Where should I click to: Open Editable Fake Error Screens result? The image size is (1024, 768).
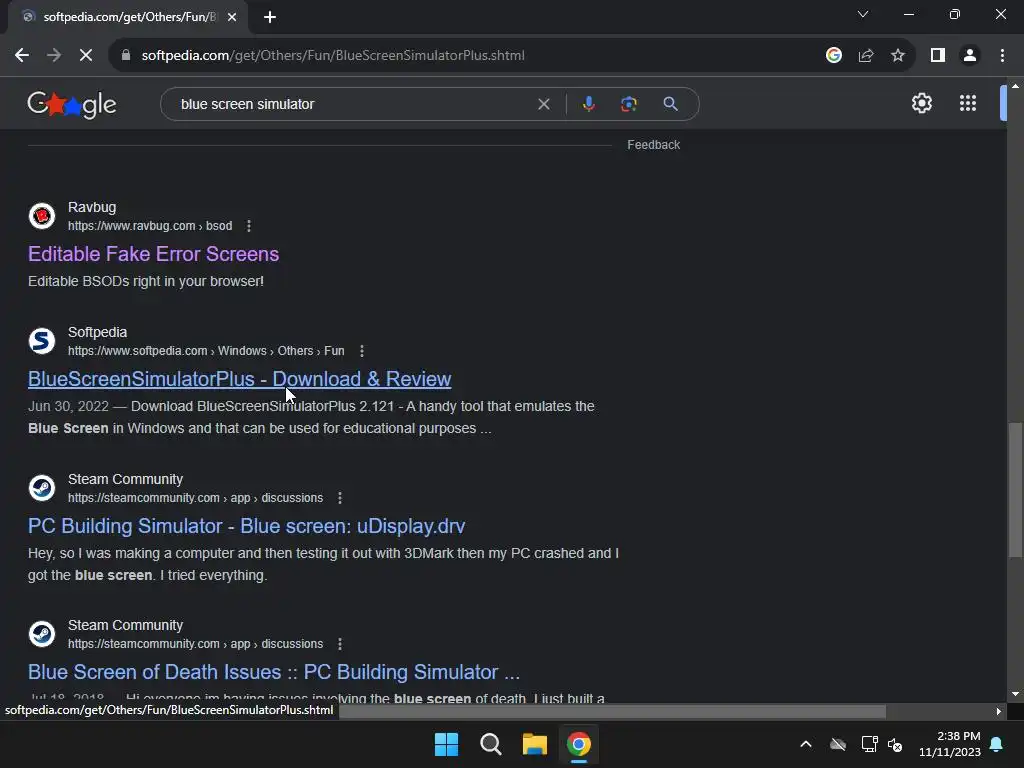click(153, 254)
